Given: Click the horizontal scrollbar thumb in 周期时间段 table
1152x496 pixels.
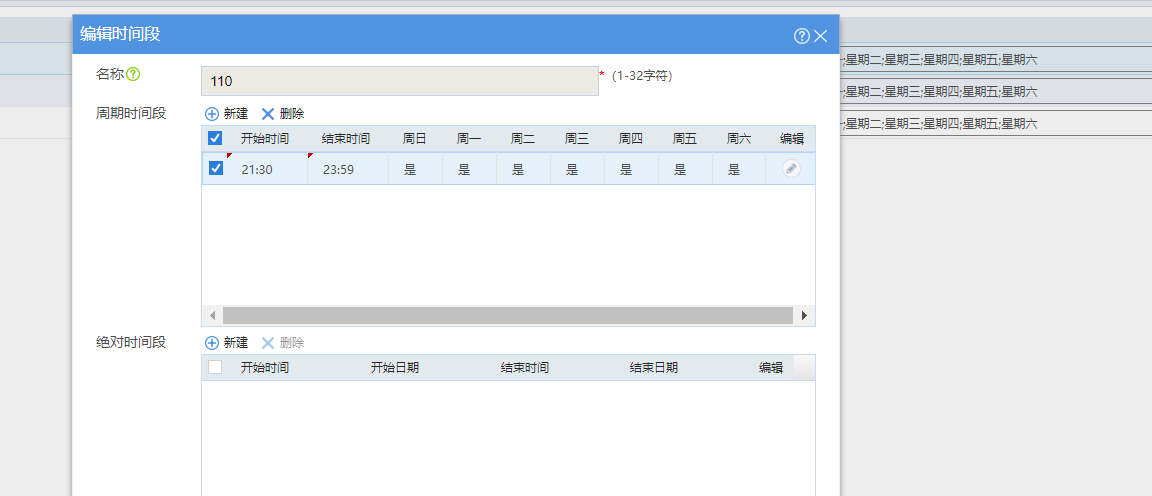Looking at the screenshot, I should tap(508, 315).
